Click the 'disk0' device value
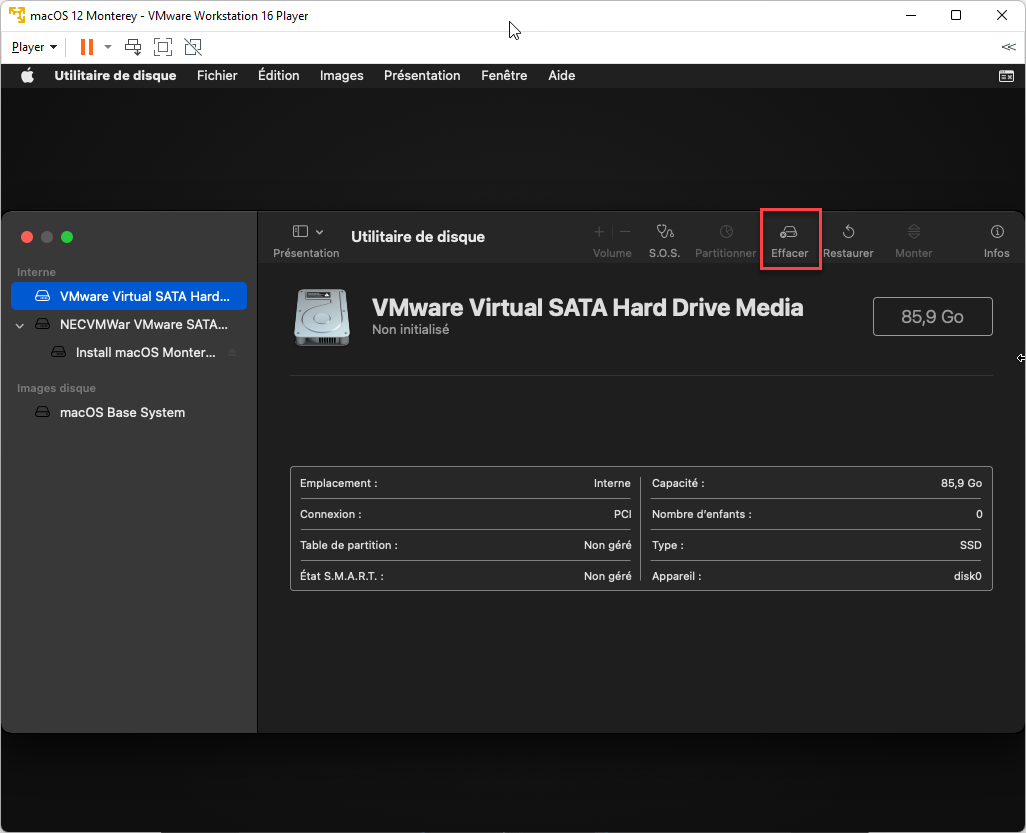 click(967, 576)
